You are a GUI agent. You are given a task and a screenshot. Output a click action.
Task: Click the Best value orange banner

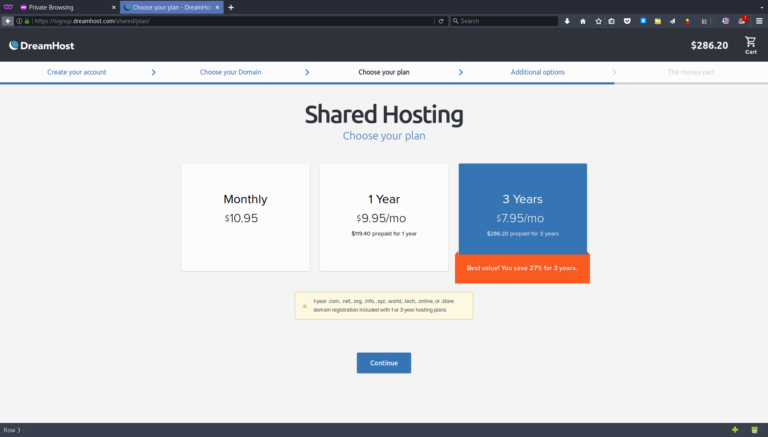point(522,268)
